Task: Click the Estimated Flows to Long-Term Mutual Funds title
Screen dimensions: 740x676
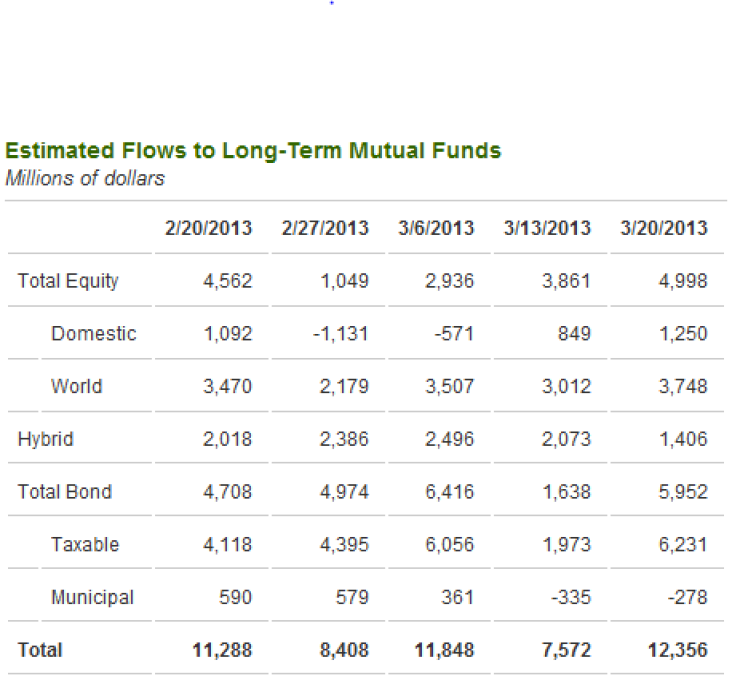Action: (x=253, y=151)
